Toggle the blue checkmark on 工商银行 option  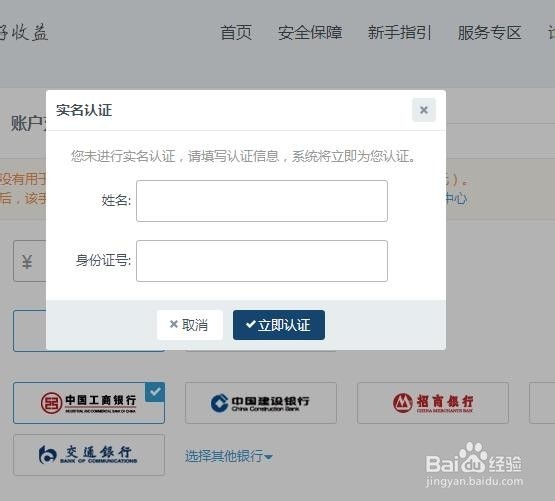(x=155, y=392)
